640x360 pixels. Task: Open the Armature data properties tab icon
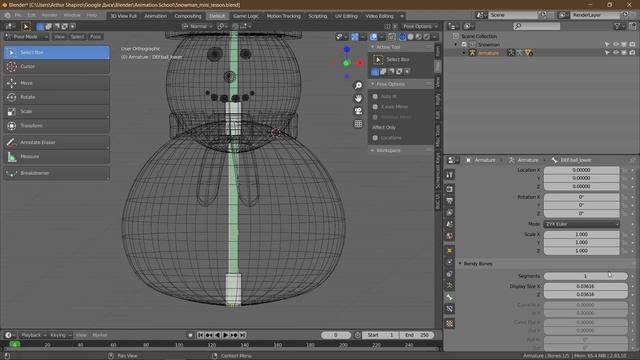point(449,286)
